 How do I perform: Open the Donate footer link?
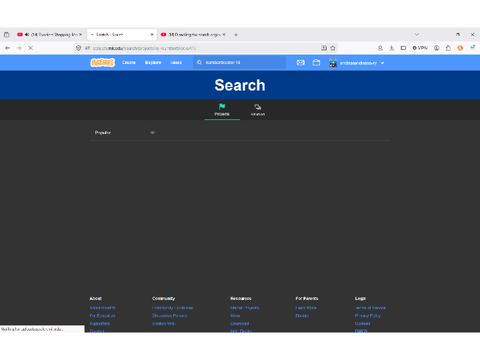point(302,316)
